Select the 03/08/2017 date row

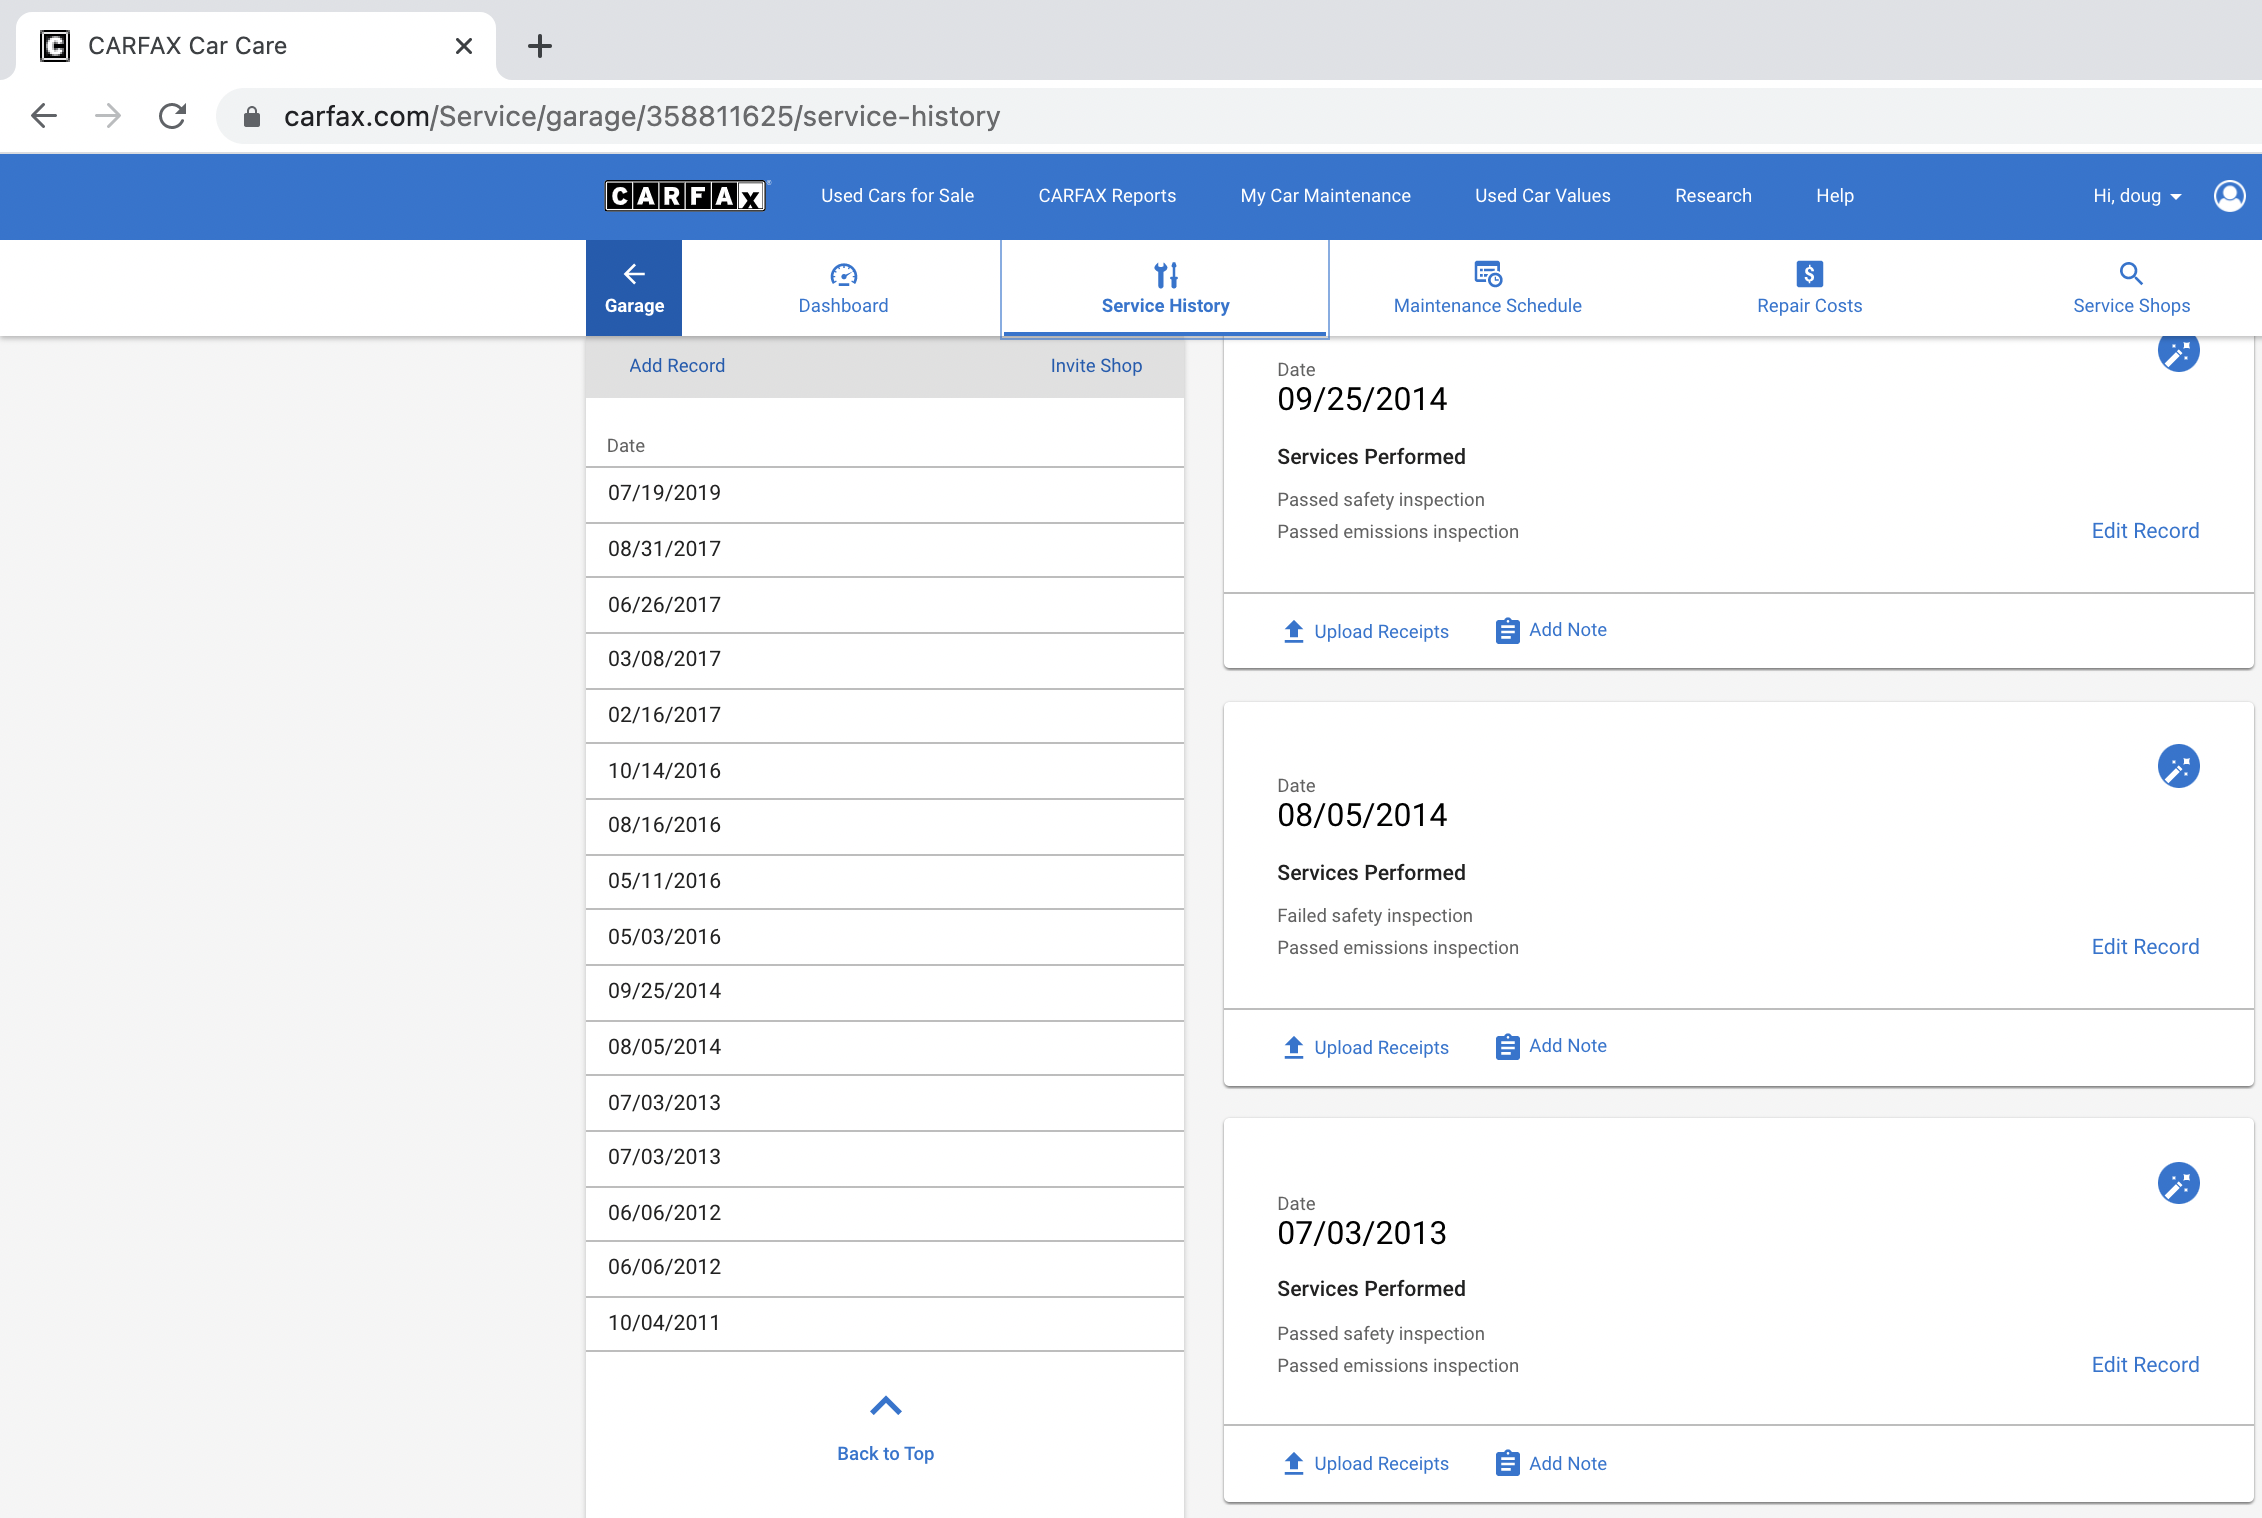click(885, 660)
